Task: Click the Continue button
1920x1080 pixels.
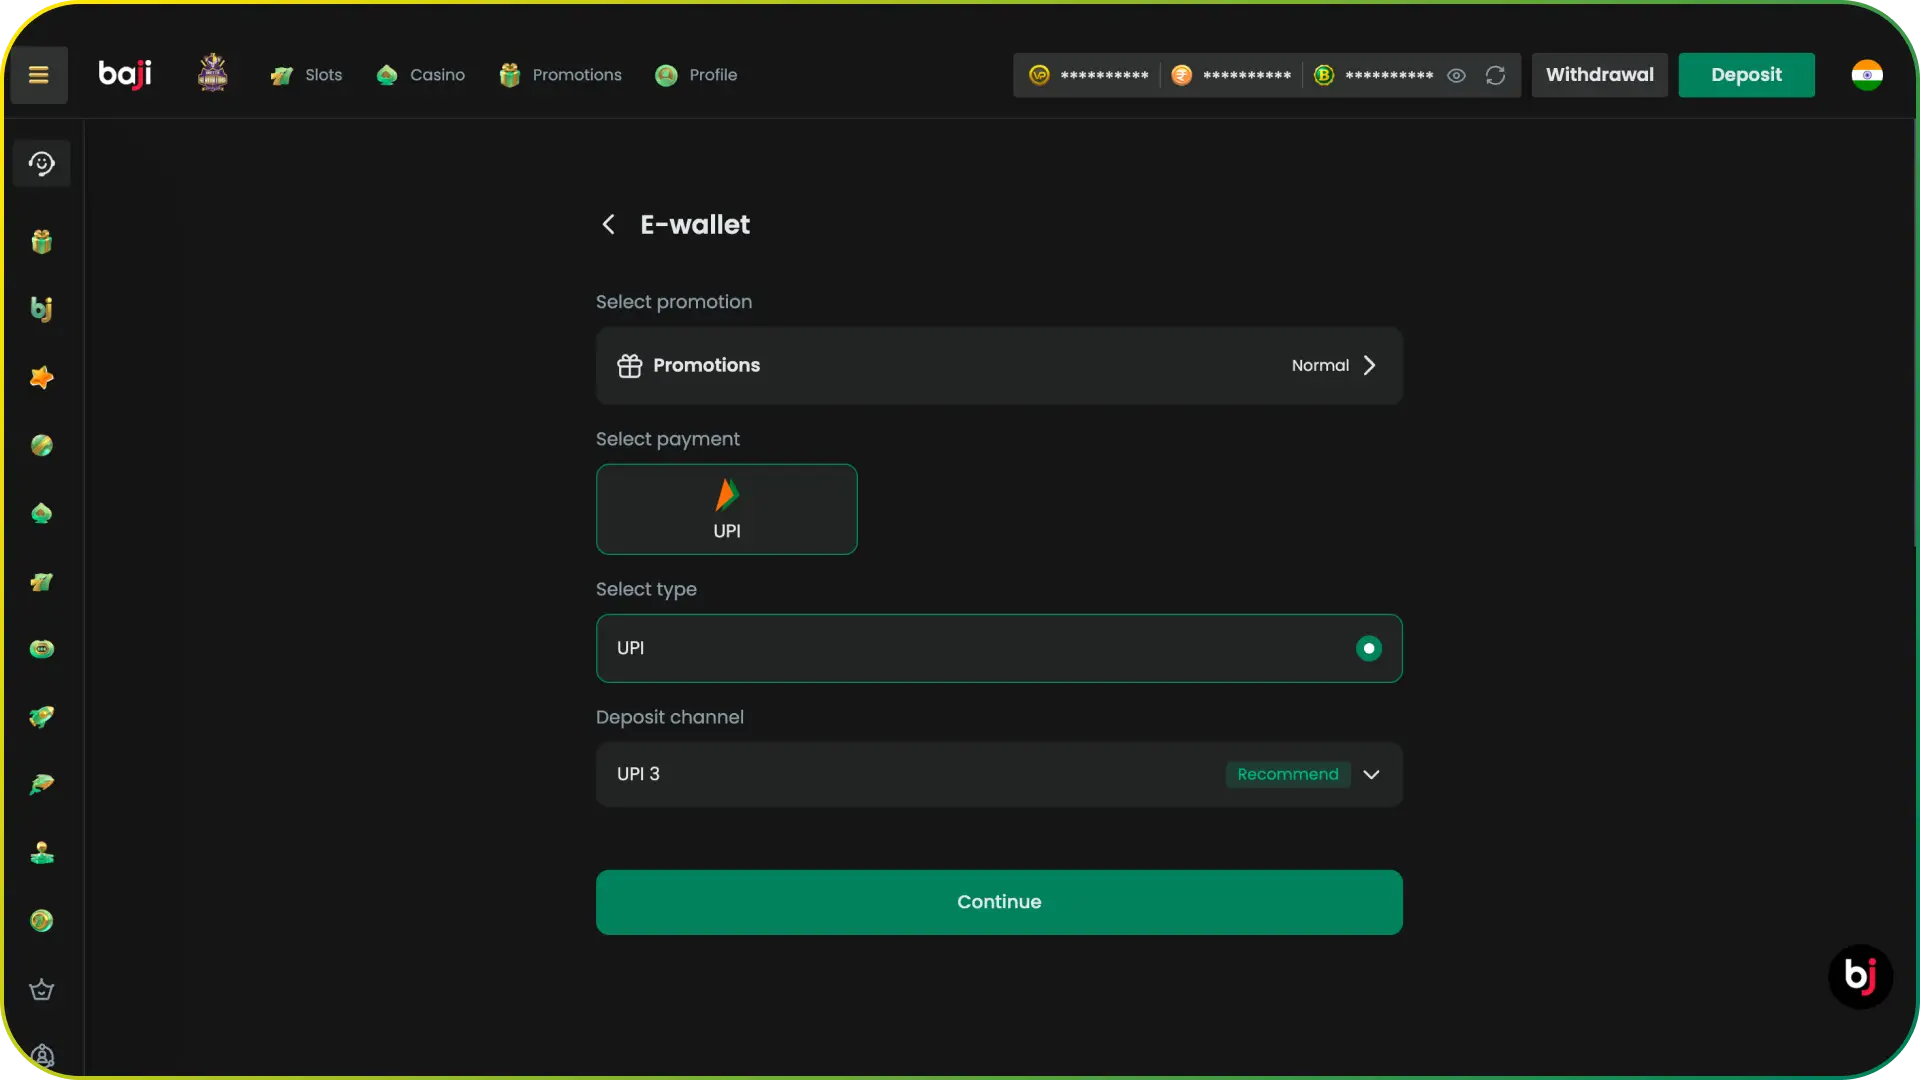Action: (x=999, y=902)
